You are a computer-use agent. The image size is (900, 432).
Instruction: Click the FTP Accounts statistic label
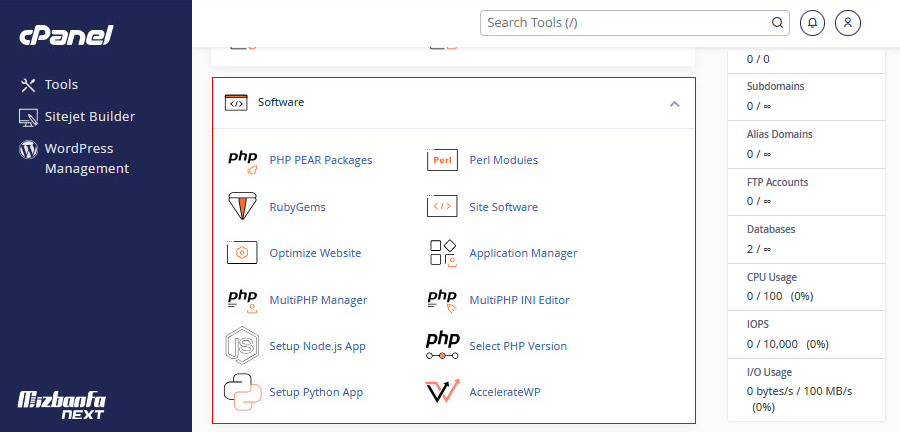coord(777,182)
